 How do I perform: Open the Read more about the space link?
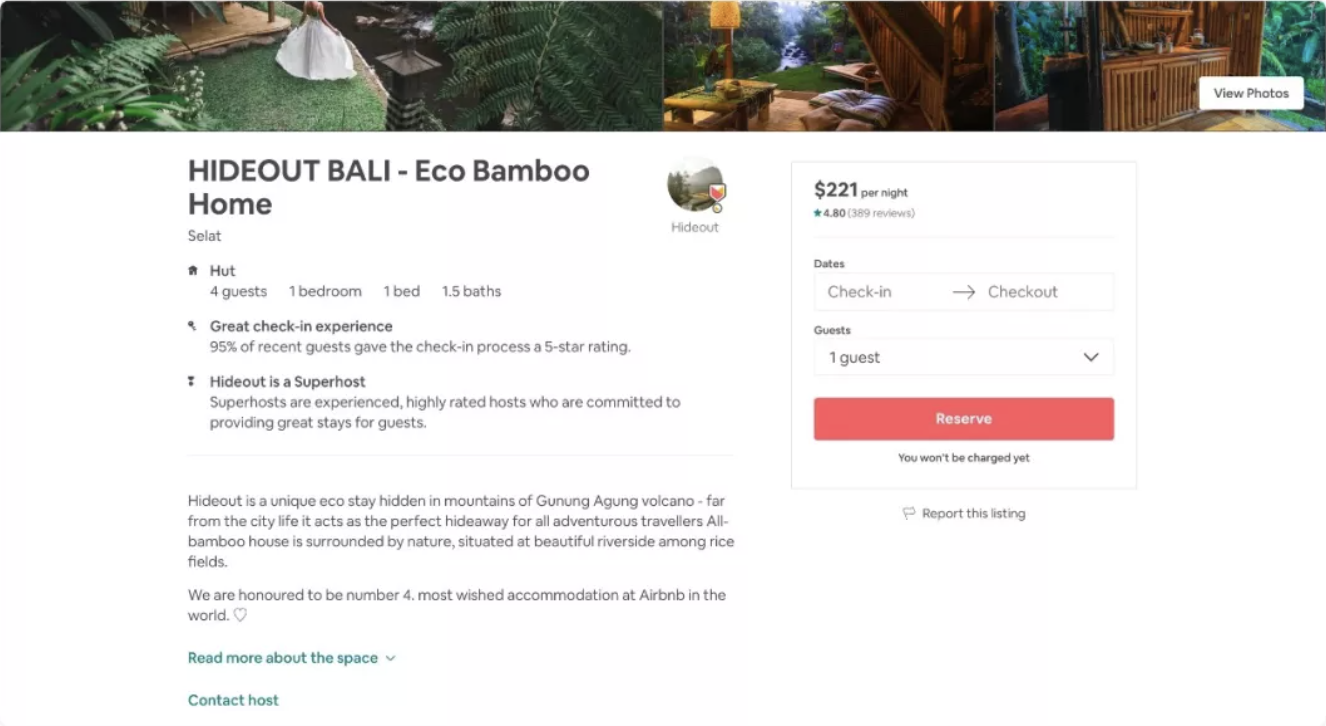pos(283,658)
